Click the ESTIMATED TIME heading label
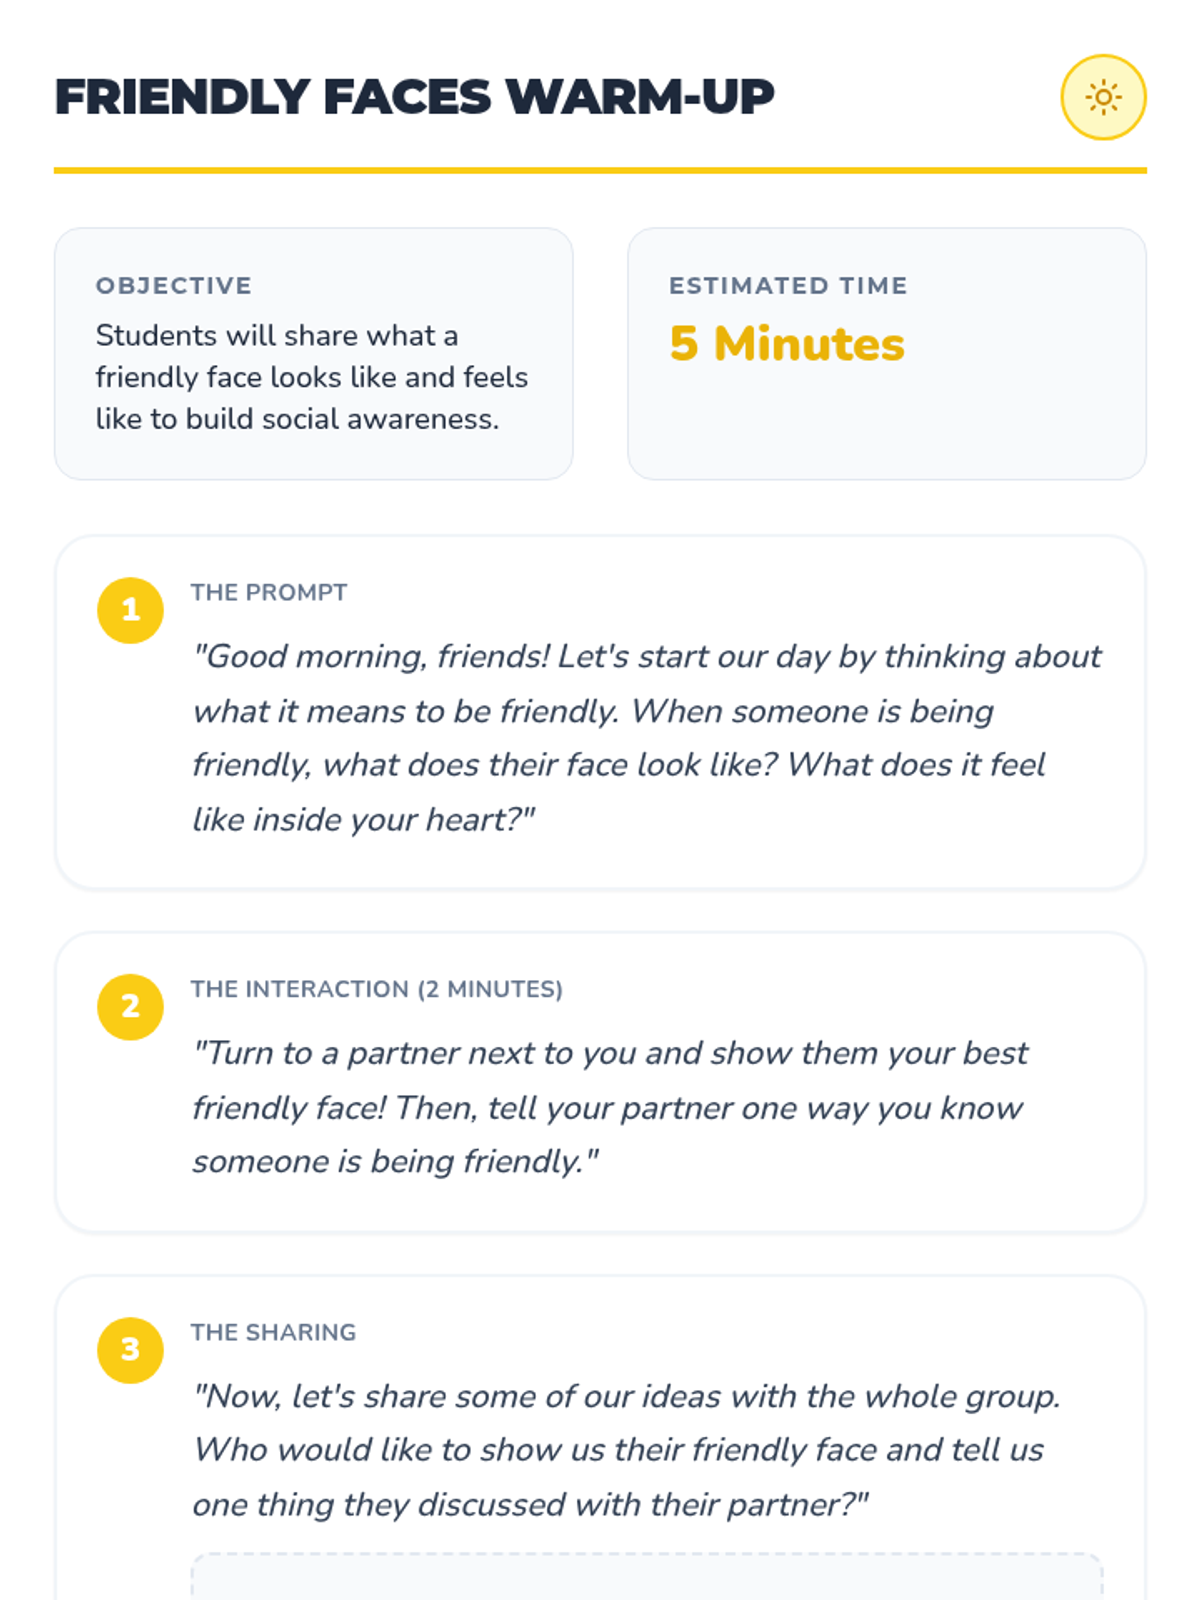Image resolution: width=1200 pixels, height=1600 pixels. click(x=788, y=286)
